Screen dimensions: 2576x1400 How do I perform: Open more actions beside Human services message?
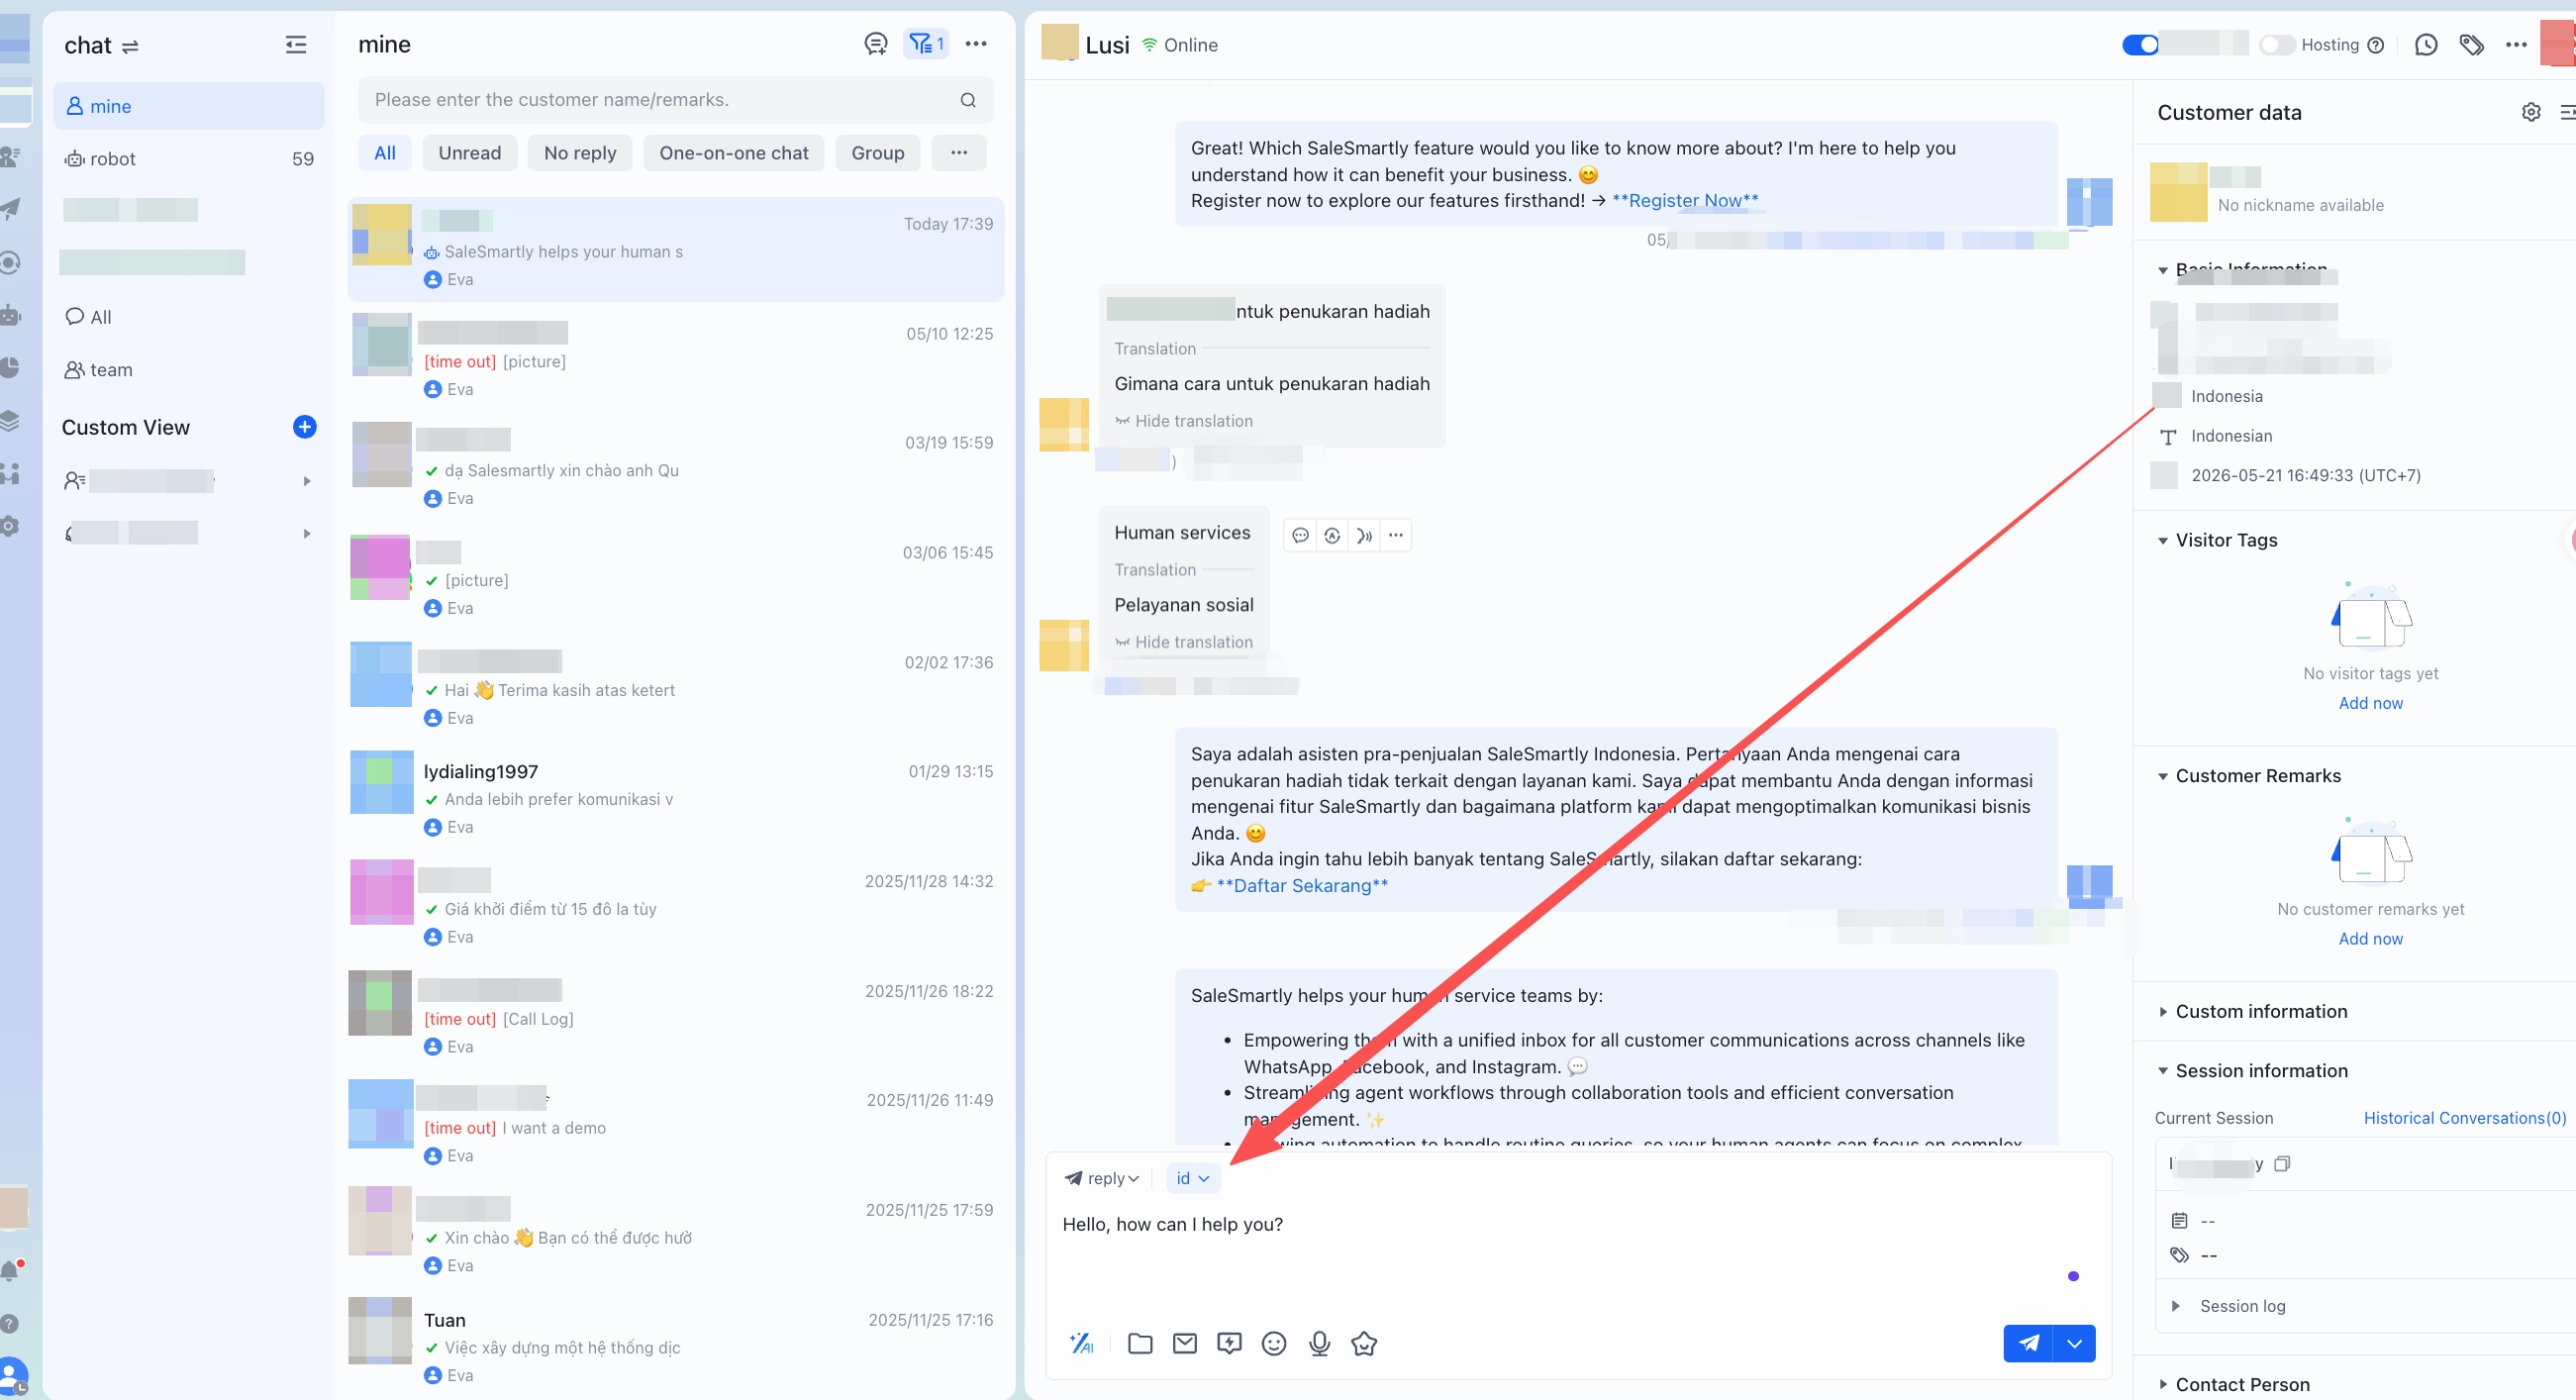pos(1396,535)
